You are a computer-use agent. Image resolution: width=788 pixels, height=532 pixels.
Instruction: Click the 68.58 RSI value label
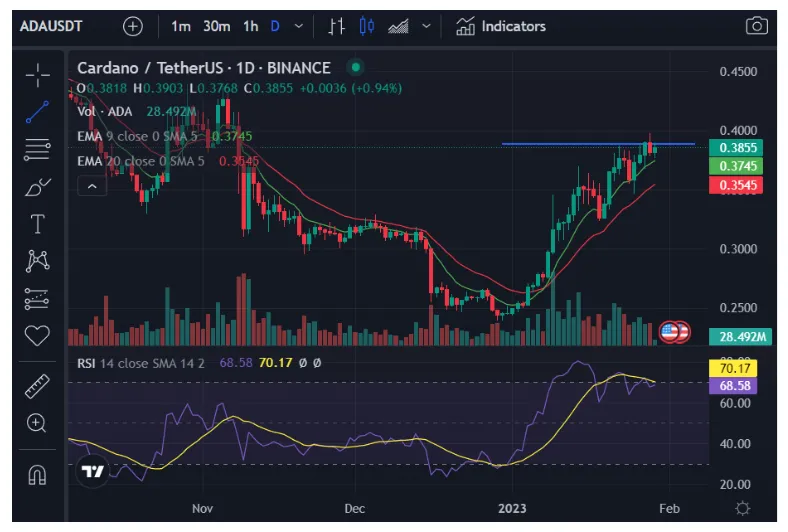pyautogui.click(x=733, y=386)
